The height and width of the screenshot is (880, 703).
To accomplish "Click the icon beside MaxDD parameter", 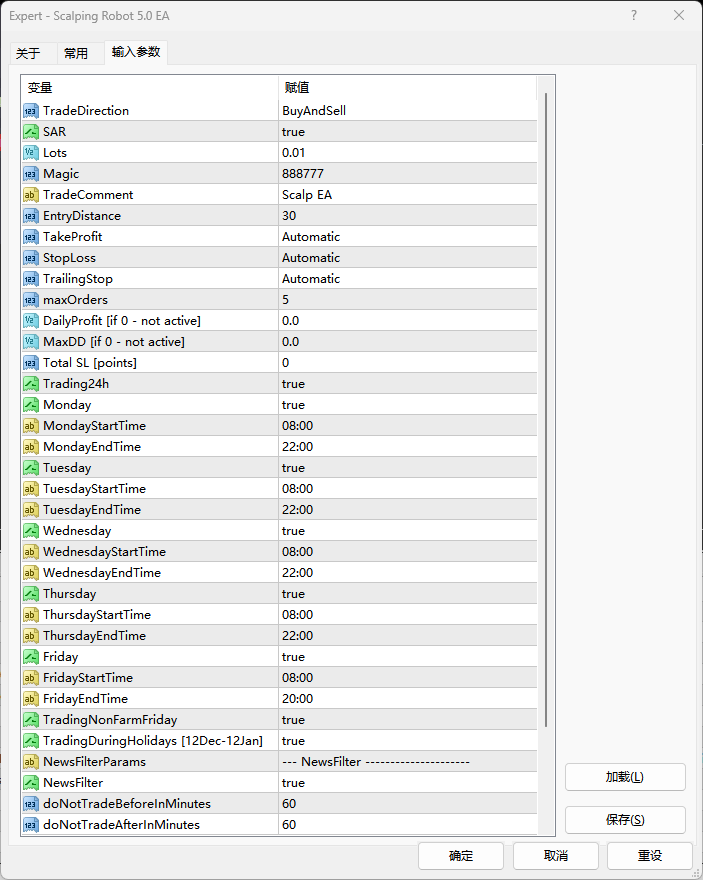I will point(31,342).
